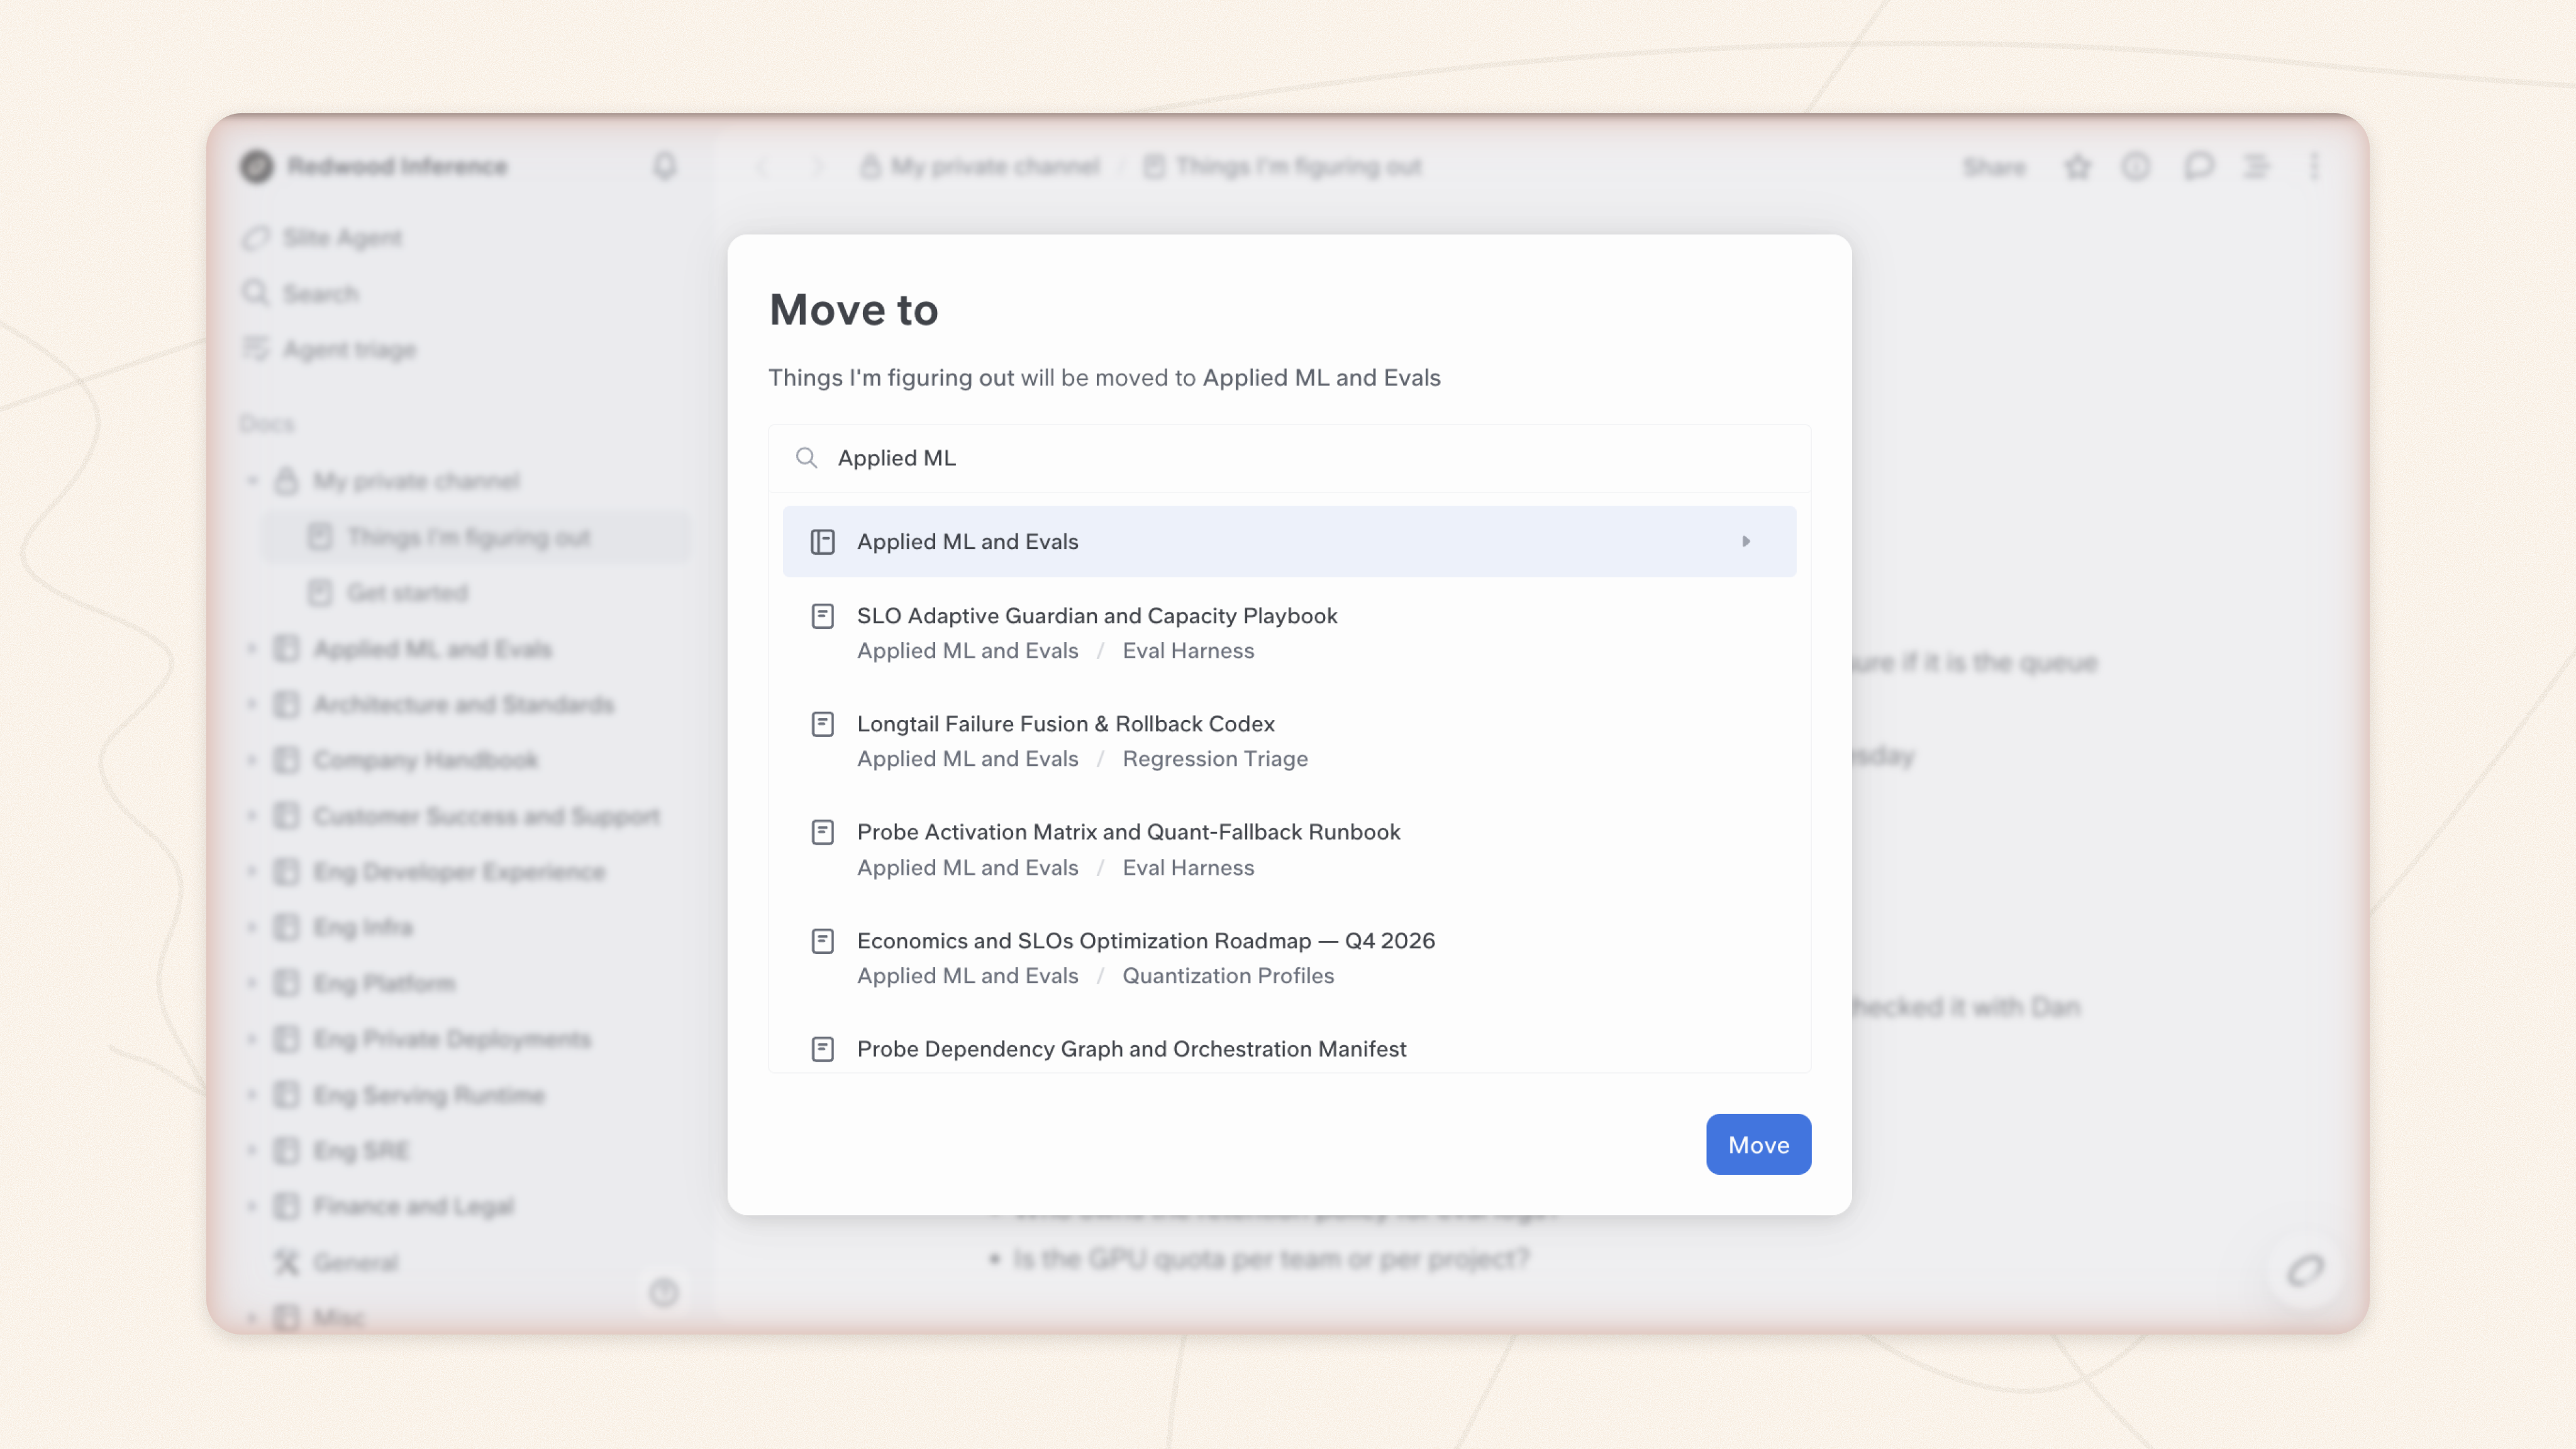Select Longtail Failure Fusion & Rollback Codex

1289,740
